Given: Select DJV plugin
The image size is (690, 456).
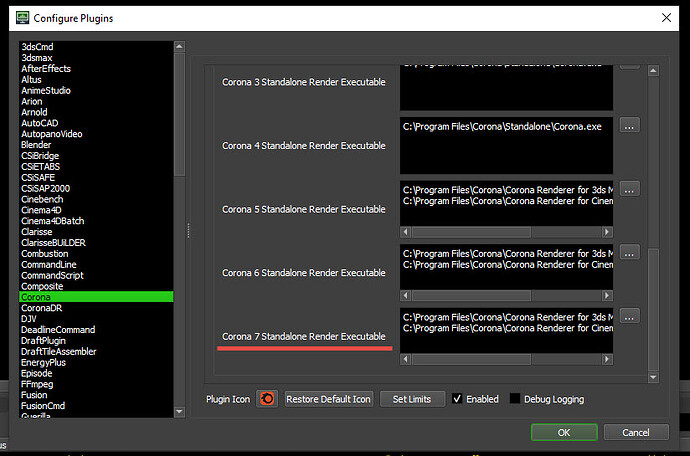Looking at the screenshot, I should coord(96,319).
